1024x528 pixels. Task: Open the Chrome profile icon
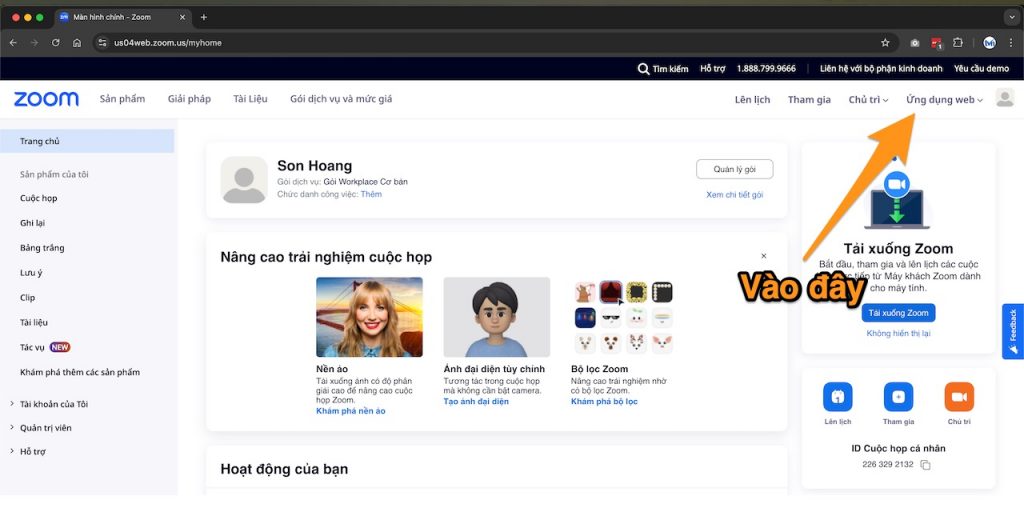pos(989,43)
